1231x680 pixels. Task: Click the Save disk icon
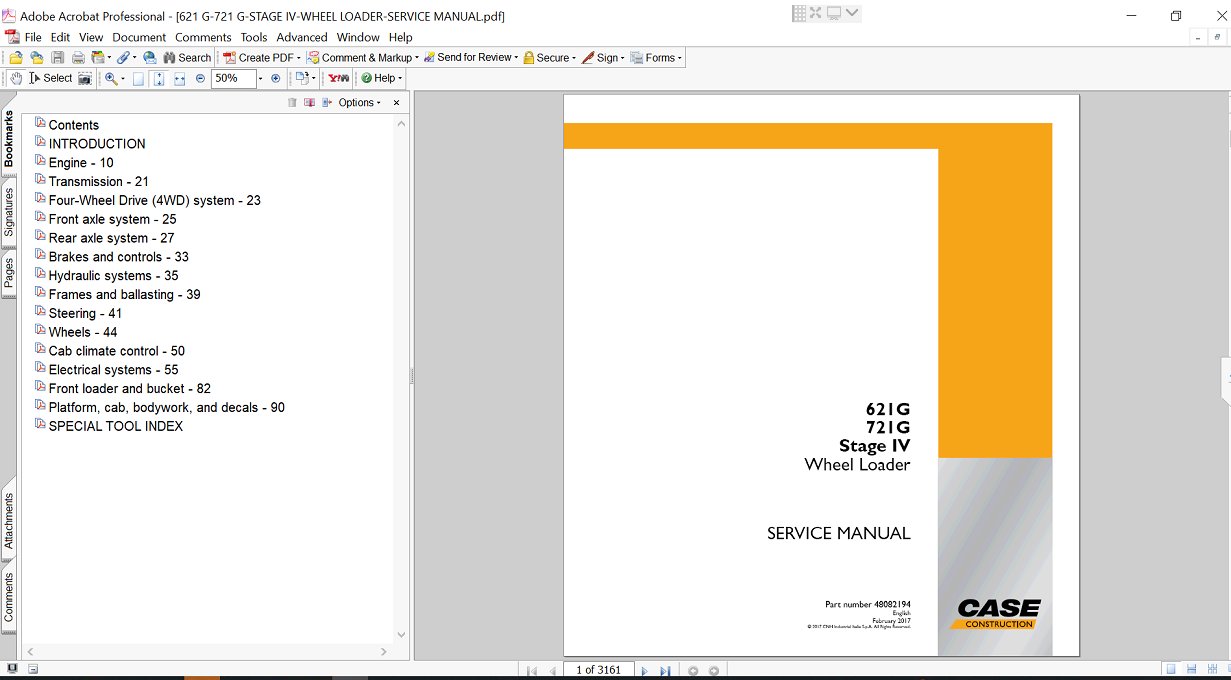57,58
